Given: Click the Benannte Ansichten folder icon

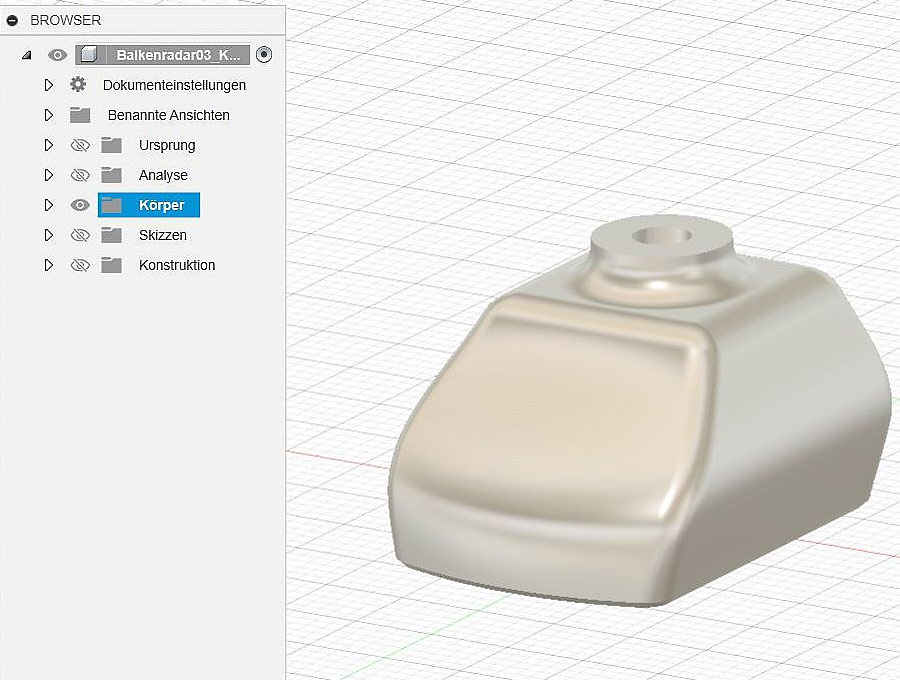Looking at the screenshot, I should point(80,115).
